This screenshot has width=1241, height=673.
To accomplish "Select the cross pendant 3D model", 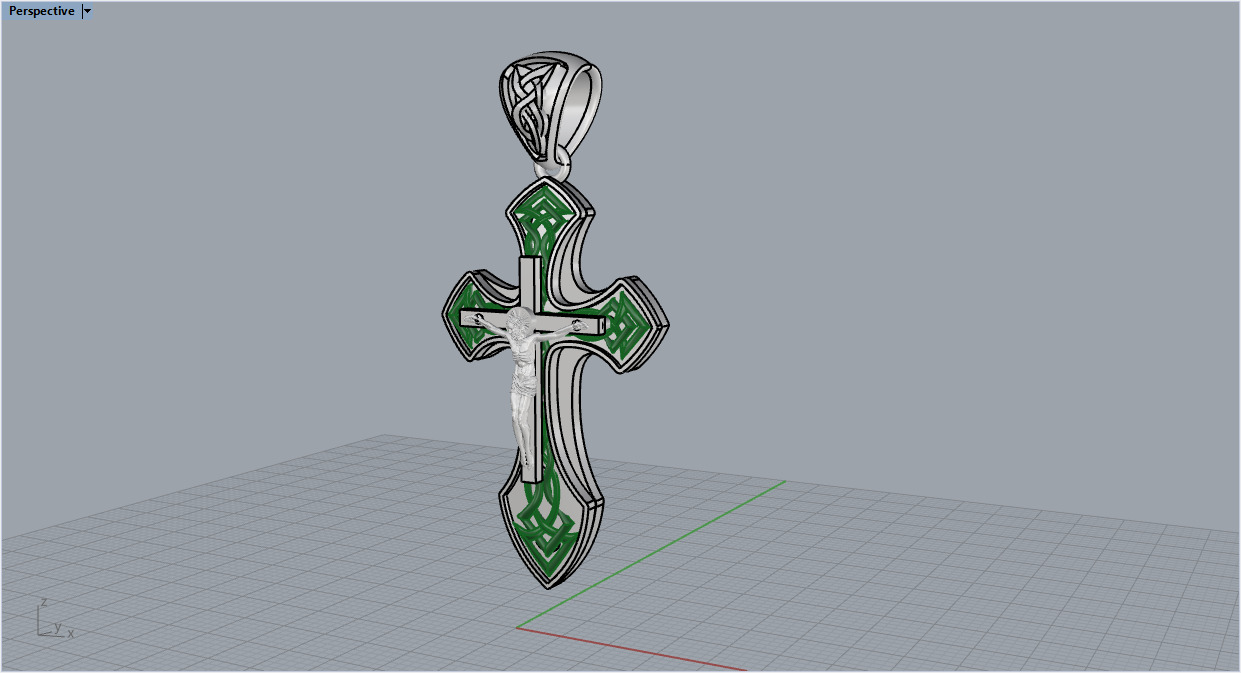I will 556,381.
